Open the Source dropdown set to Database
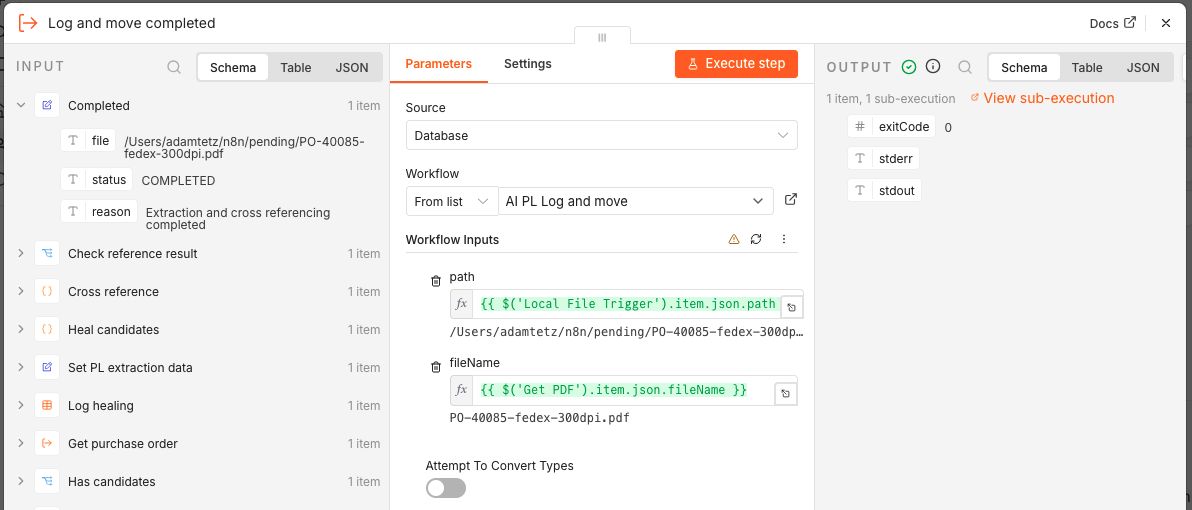This screenshot has width=1192, height=510. pyautogui.click(x=601, y=135)
